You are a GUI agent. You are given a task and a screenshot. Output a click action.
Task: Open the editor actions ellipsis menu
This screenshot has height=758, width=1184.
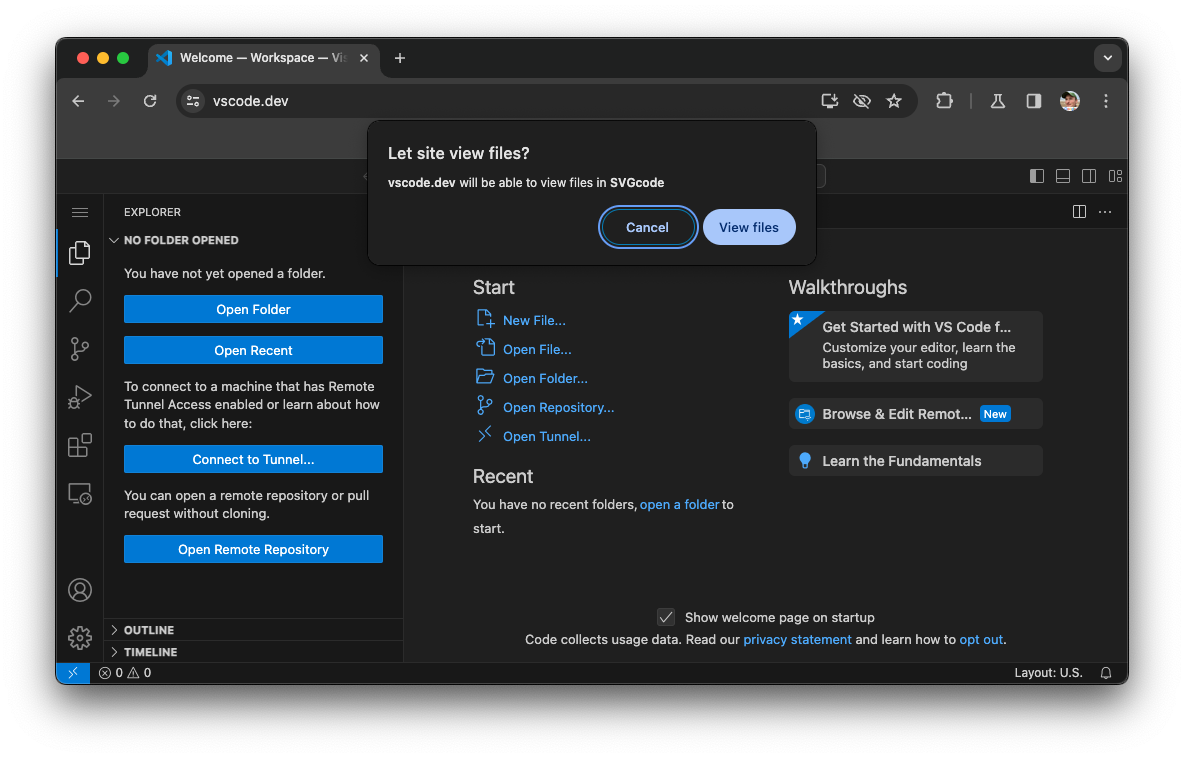coord(1104,211)
